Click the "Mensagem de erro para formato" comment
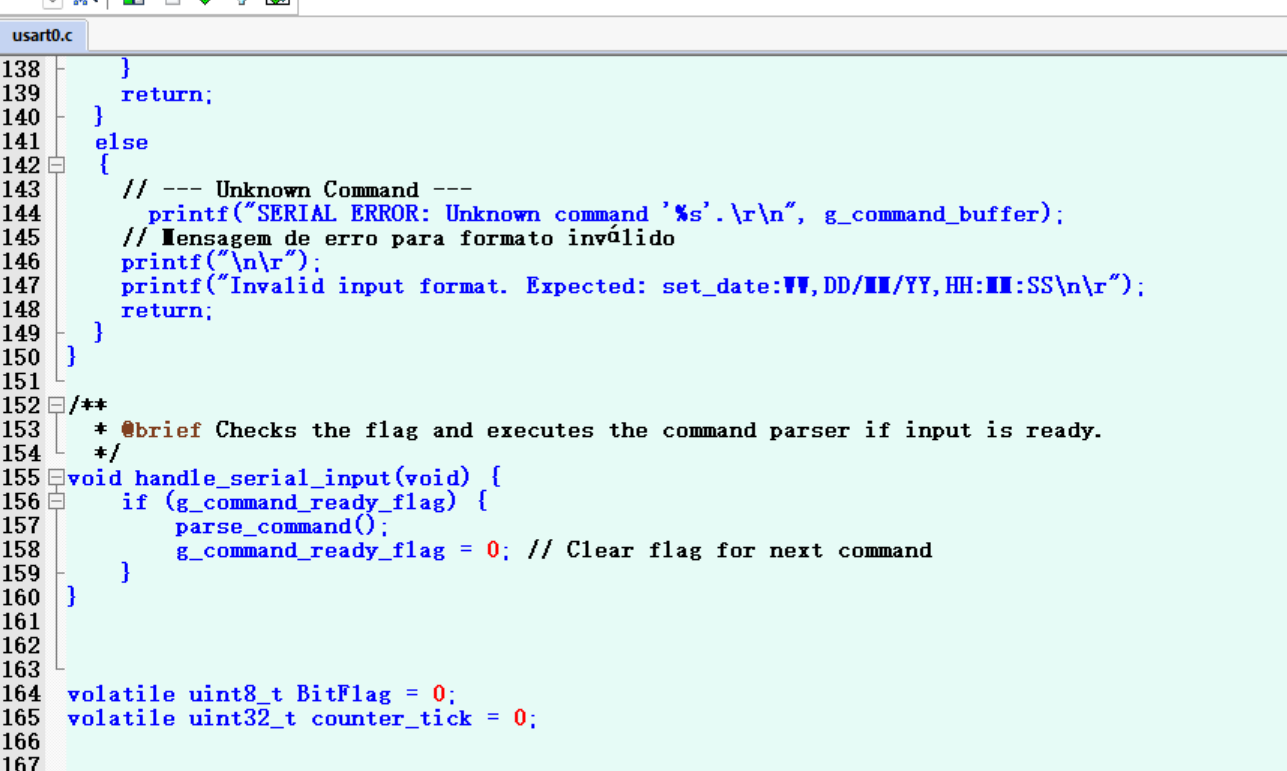This screenshot has height=771, width=1287. [398, 238]
